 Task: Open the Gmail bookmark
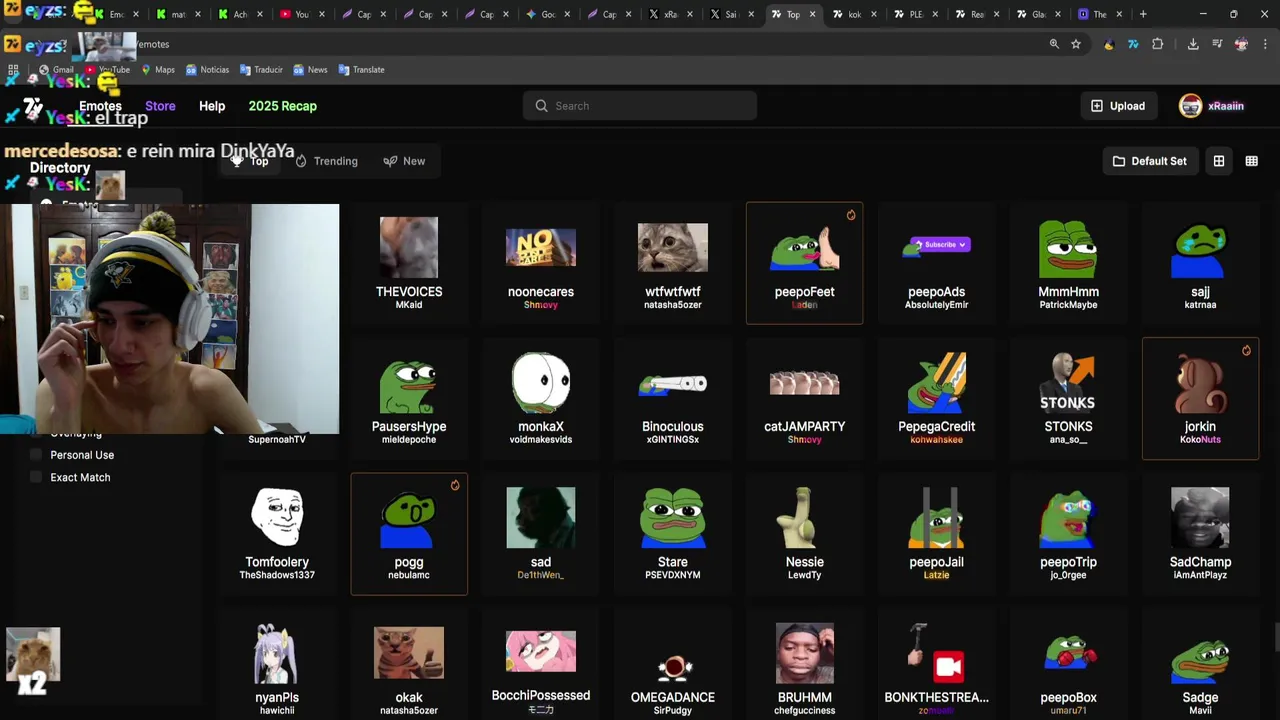(55, 70)
